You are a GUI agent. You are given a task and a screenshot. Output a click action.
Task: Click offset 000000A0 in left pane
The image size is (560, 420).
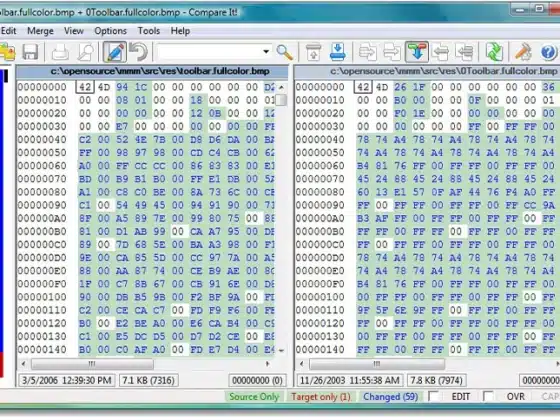[x=42, y=218]
